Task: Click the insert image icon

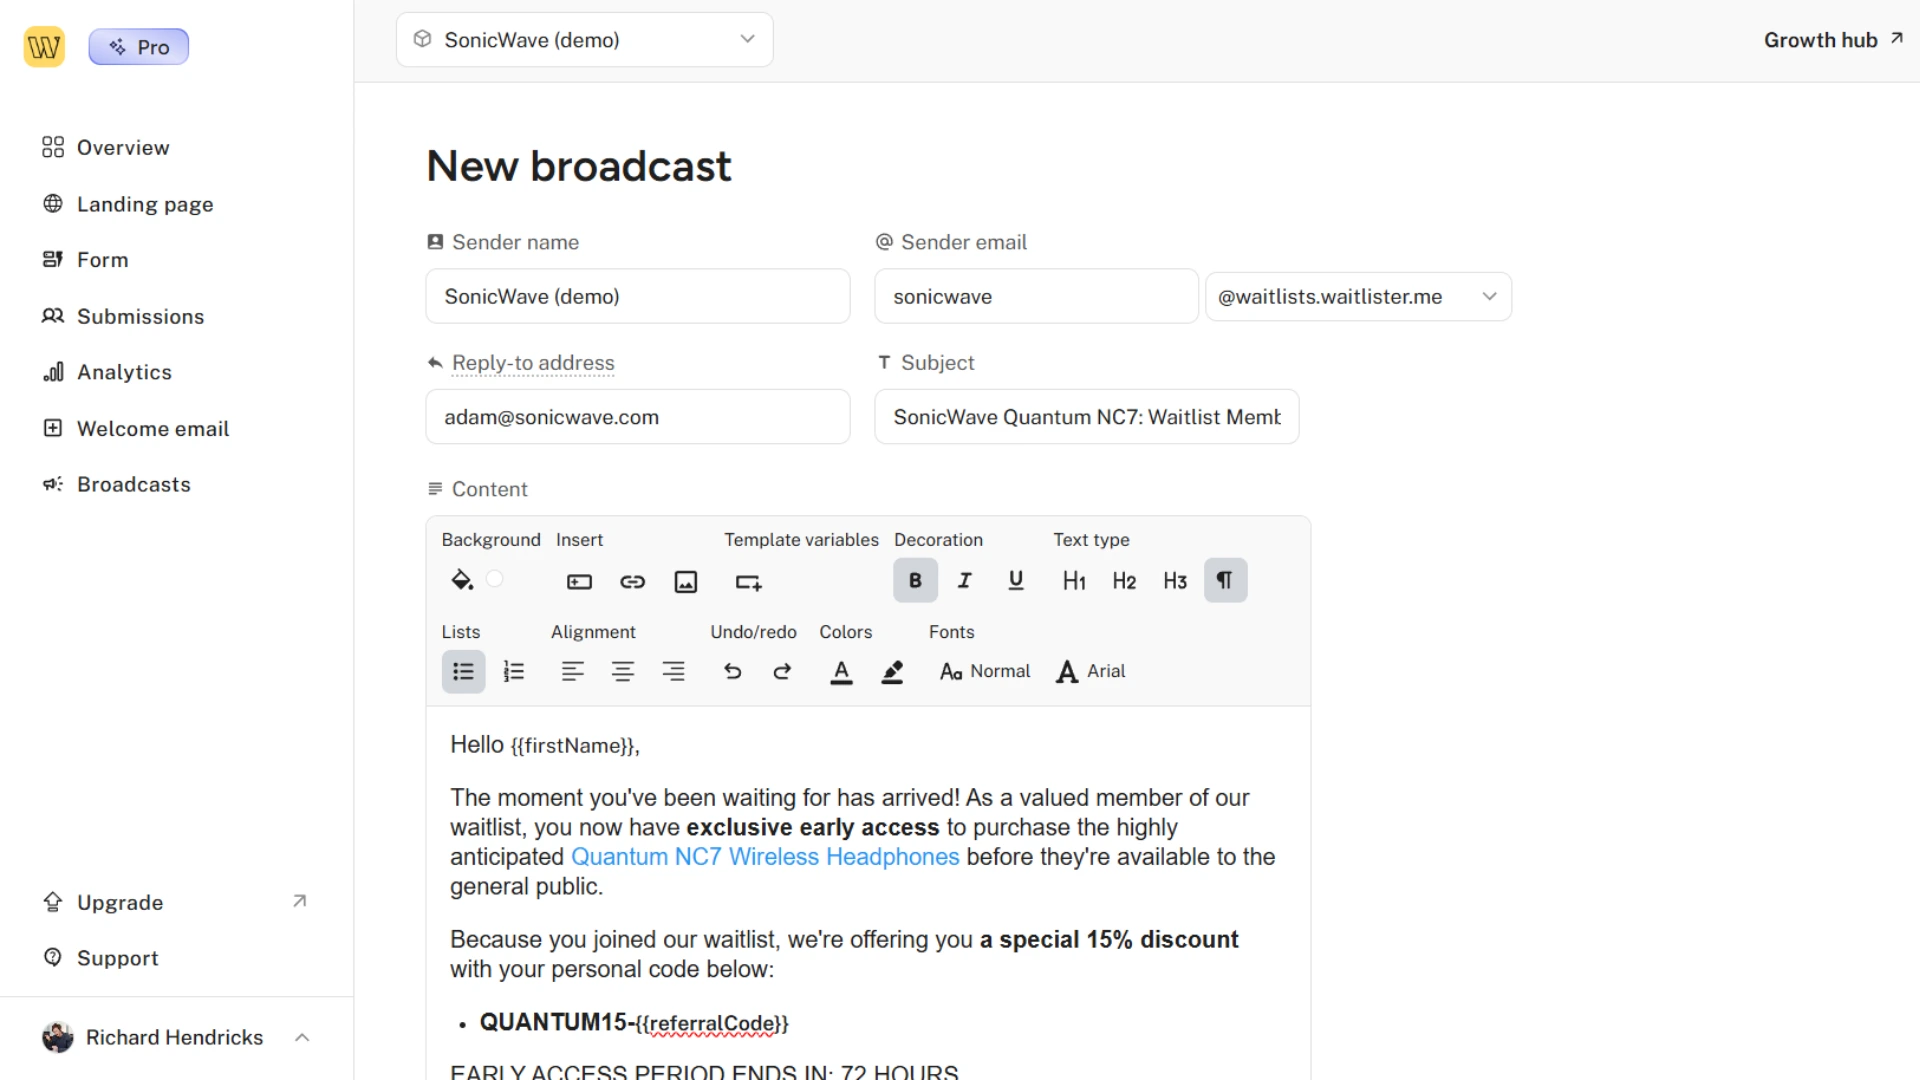Action: [x=685, y=581]
